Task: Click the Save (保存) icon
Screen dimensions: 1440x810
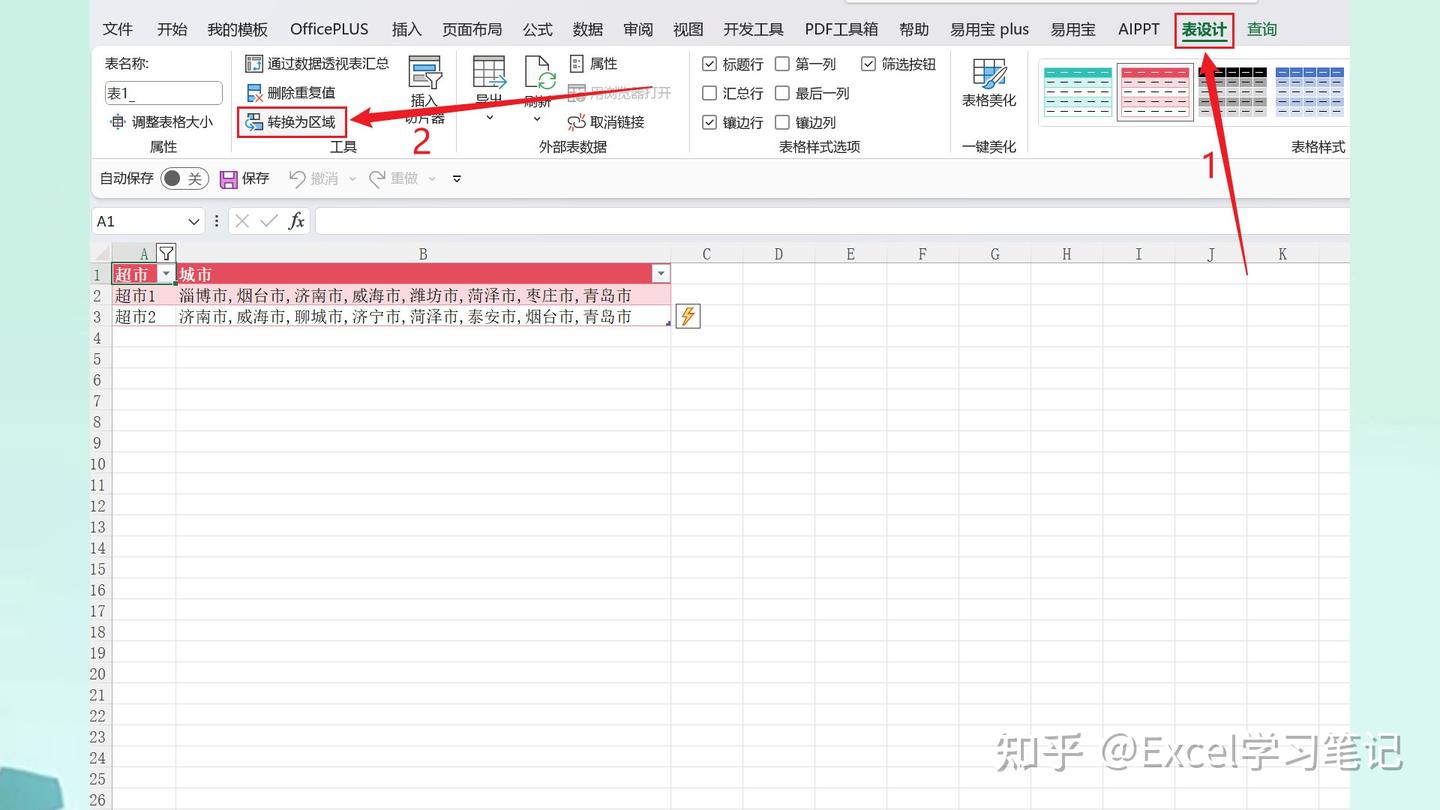Action: [229, 179]
